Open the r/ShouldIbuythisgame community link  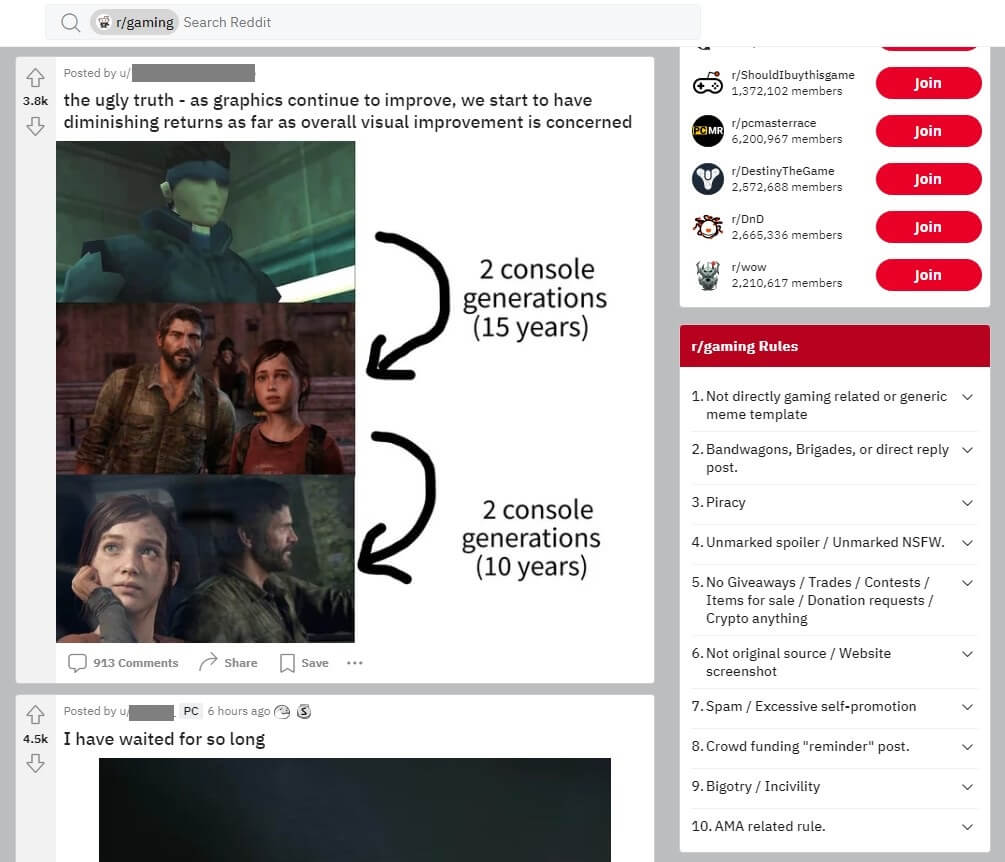[793, 75]
